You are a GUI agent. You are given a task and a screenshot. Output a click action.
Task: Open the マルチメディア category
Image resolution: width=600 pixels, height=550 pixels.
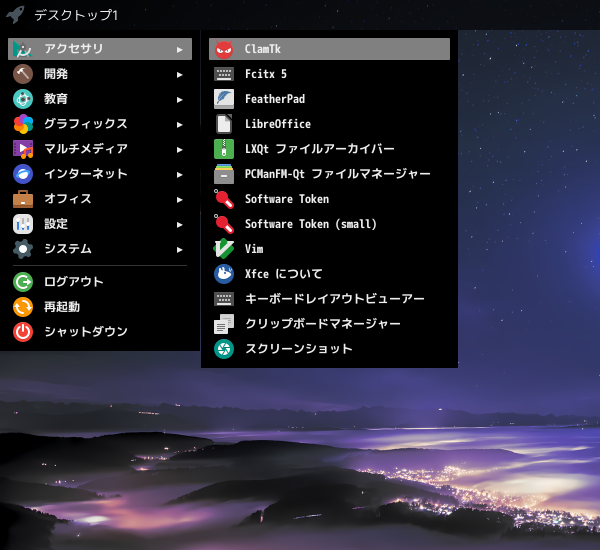[x=100, y=149]
